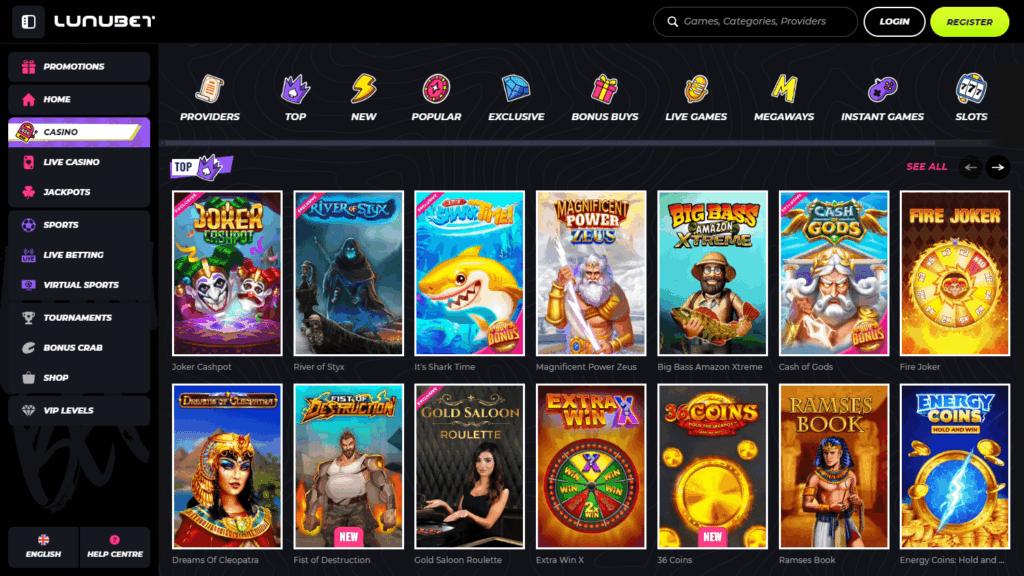The image size is (1024, 576).
Task: Open the Joker Cashpot game thumbnail
Action: (227, 273)
